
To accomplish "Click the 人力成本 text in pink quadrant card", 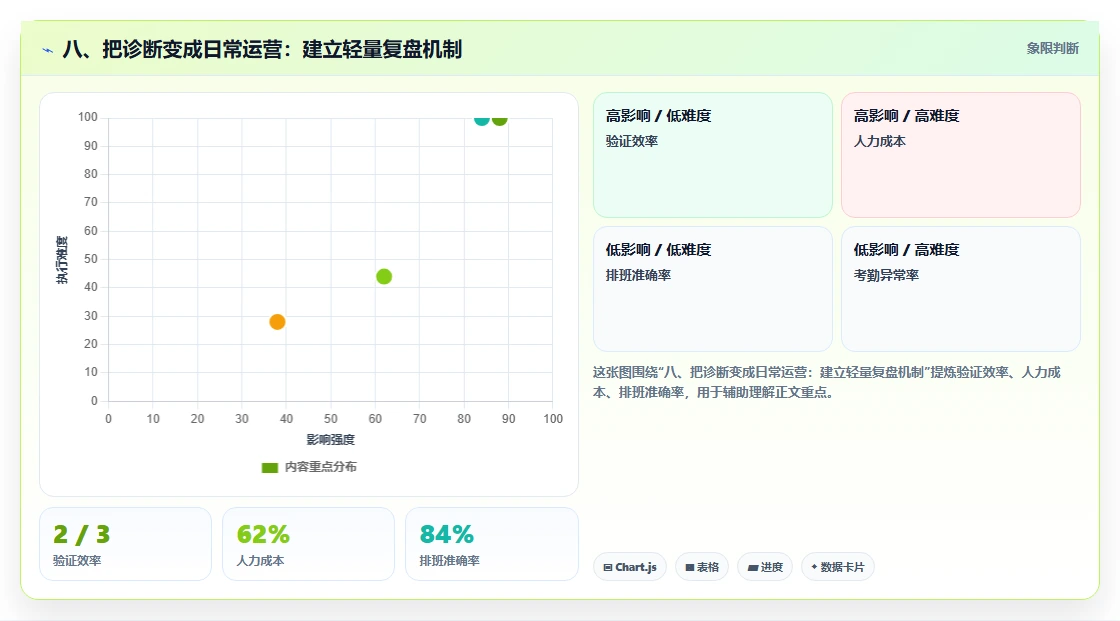I will (x=880, y=141).
